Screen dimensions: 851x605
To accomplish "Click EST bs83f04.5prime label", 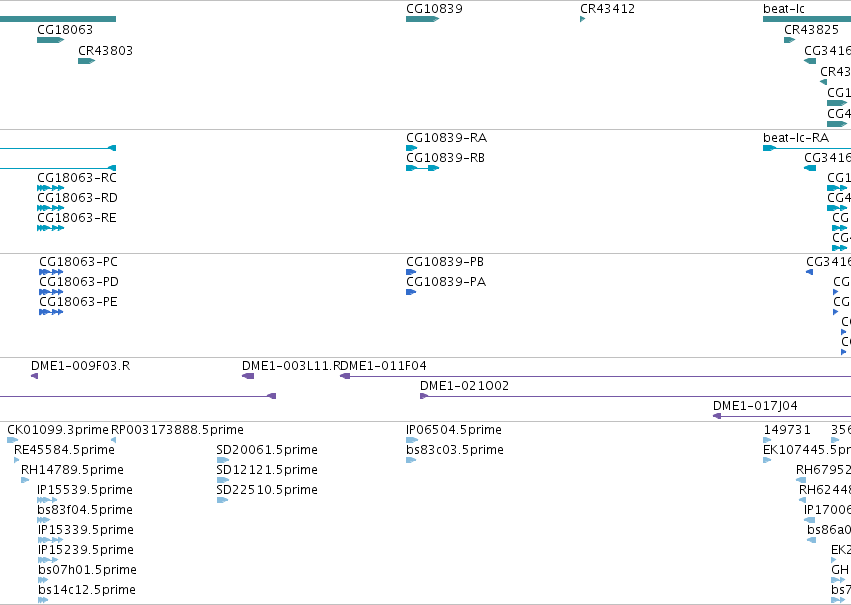I will (x=85, y=511).
